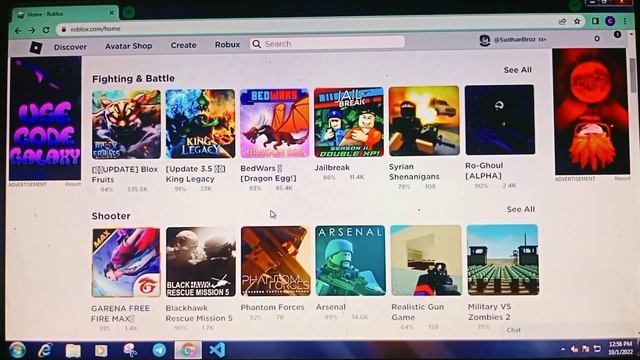Open Robux balance icon showing 0
This screenshot has height=360, width=640.
coord(597,38)
